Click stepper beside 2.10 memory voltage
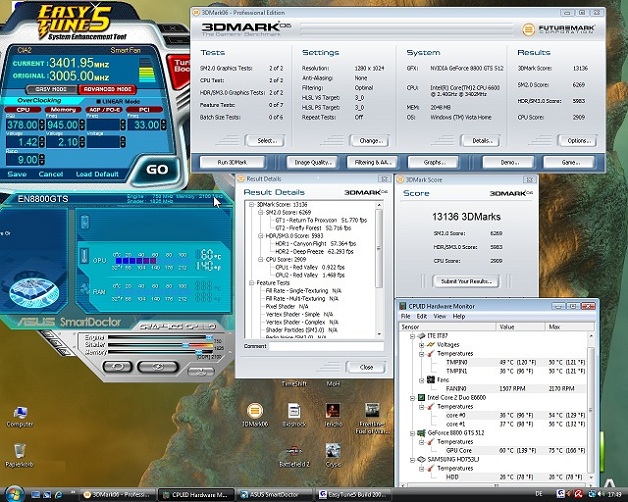The width and height of the screenshot is (628, 502). click(82, 142)
